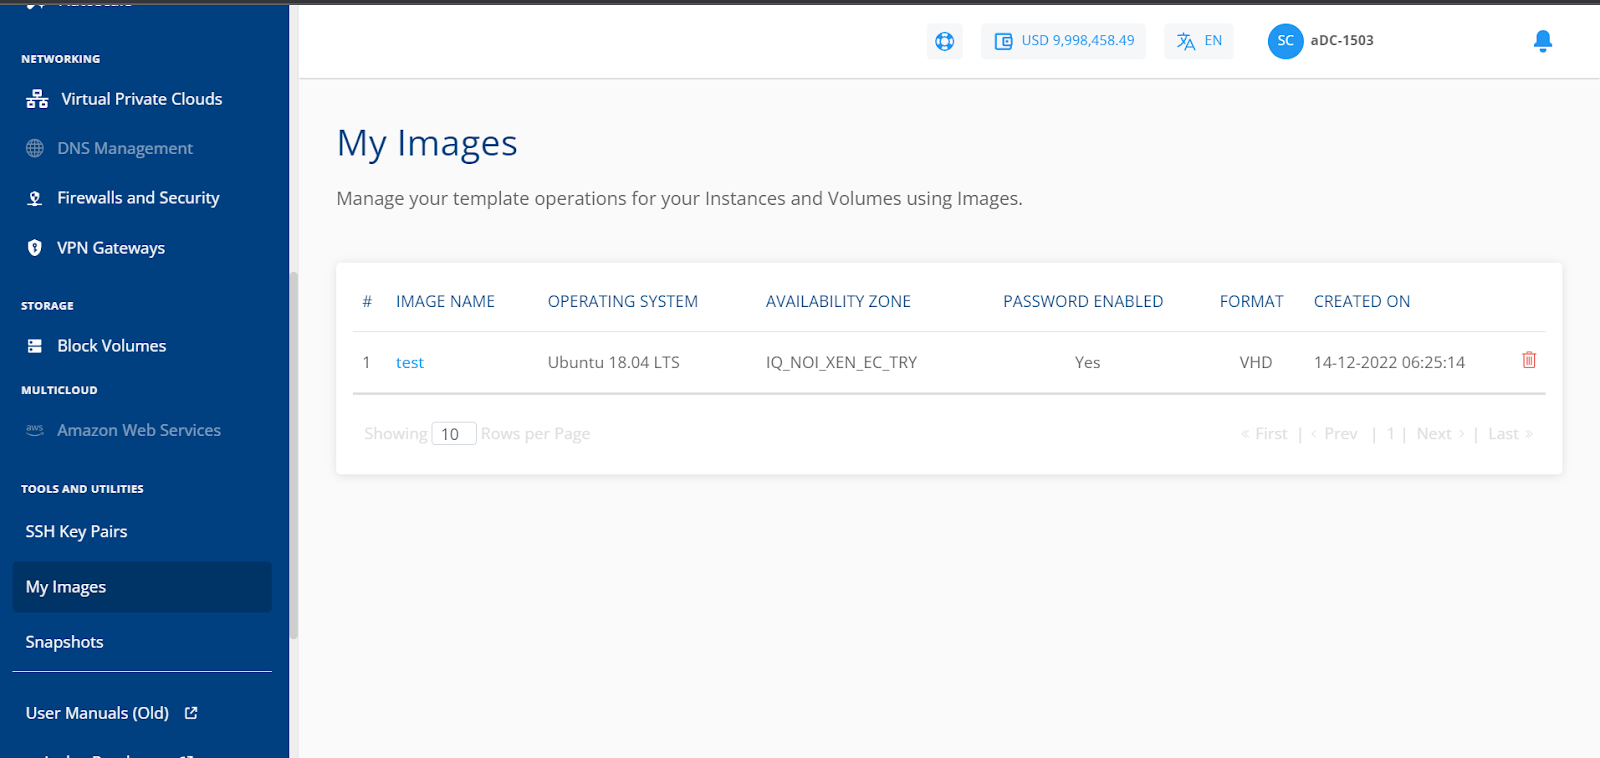This screenshot has height=758, width=1600.
Task: Edit the rows per page field
Action: [x=454, y=434]
